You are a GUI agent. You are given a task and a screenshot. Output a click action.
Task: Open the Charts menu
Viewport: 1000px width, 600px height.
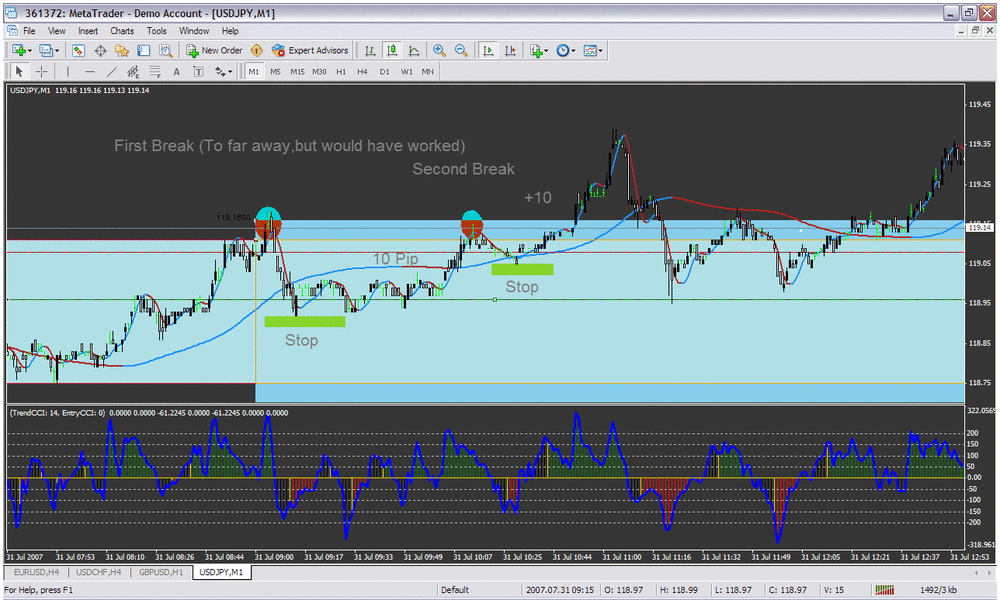coord(122,31)
